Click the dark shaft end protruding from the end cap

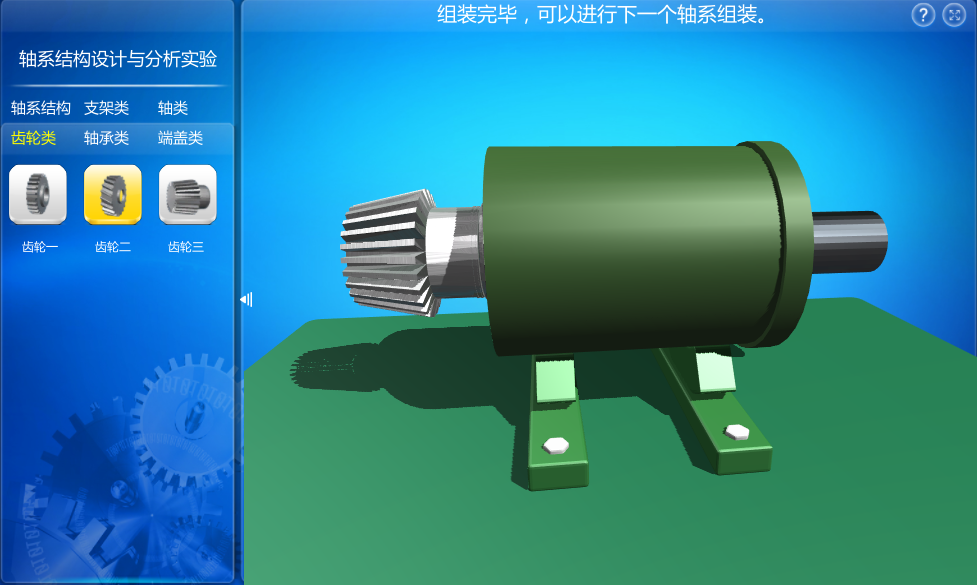(850, 240)
